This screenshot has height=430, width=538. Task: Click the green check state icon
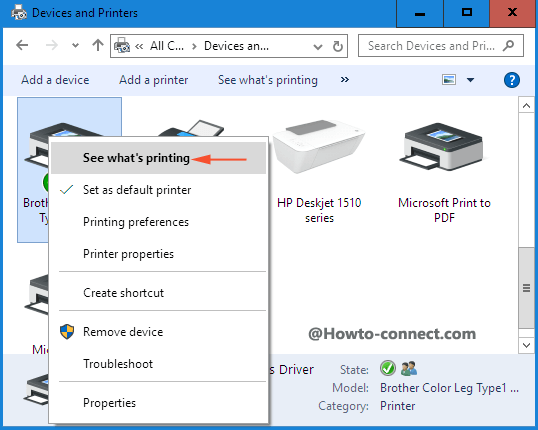coord(388,369)
